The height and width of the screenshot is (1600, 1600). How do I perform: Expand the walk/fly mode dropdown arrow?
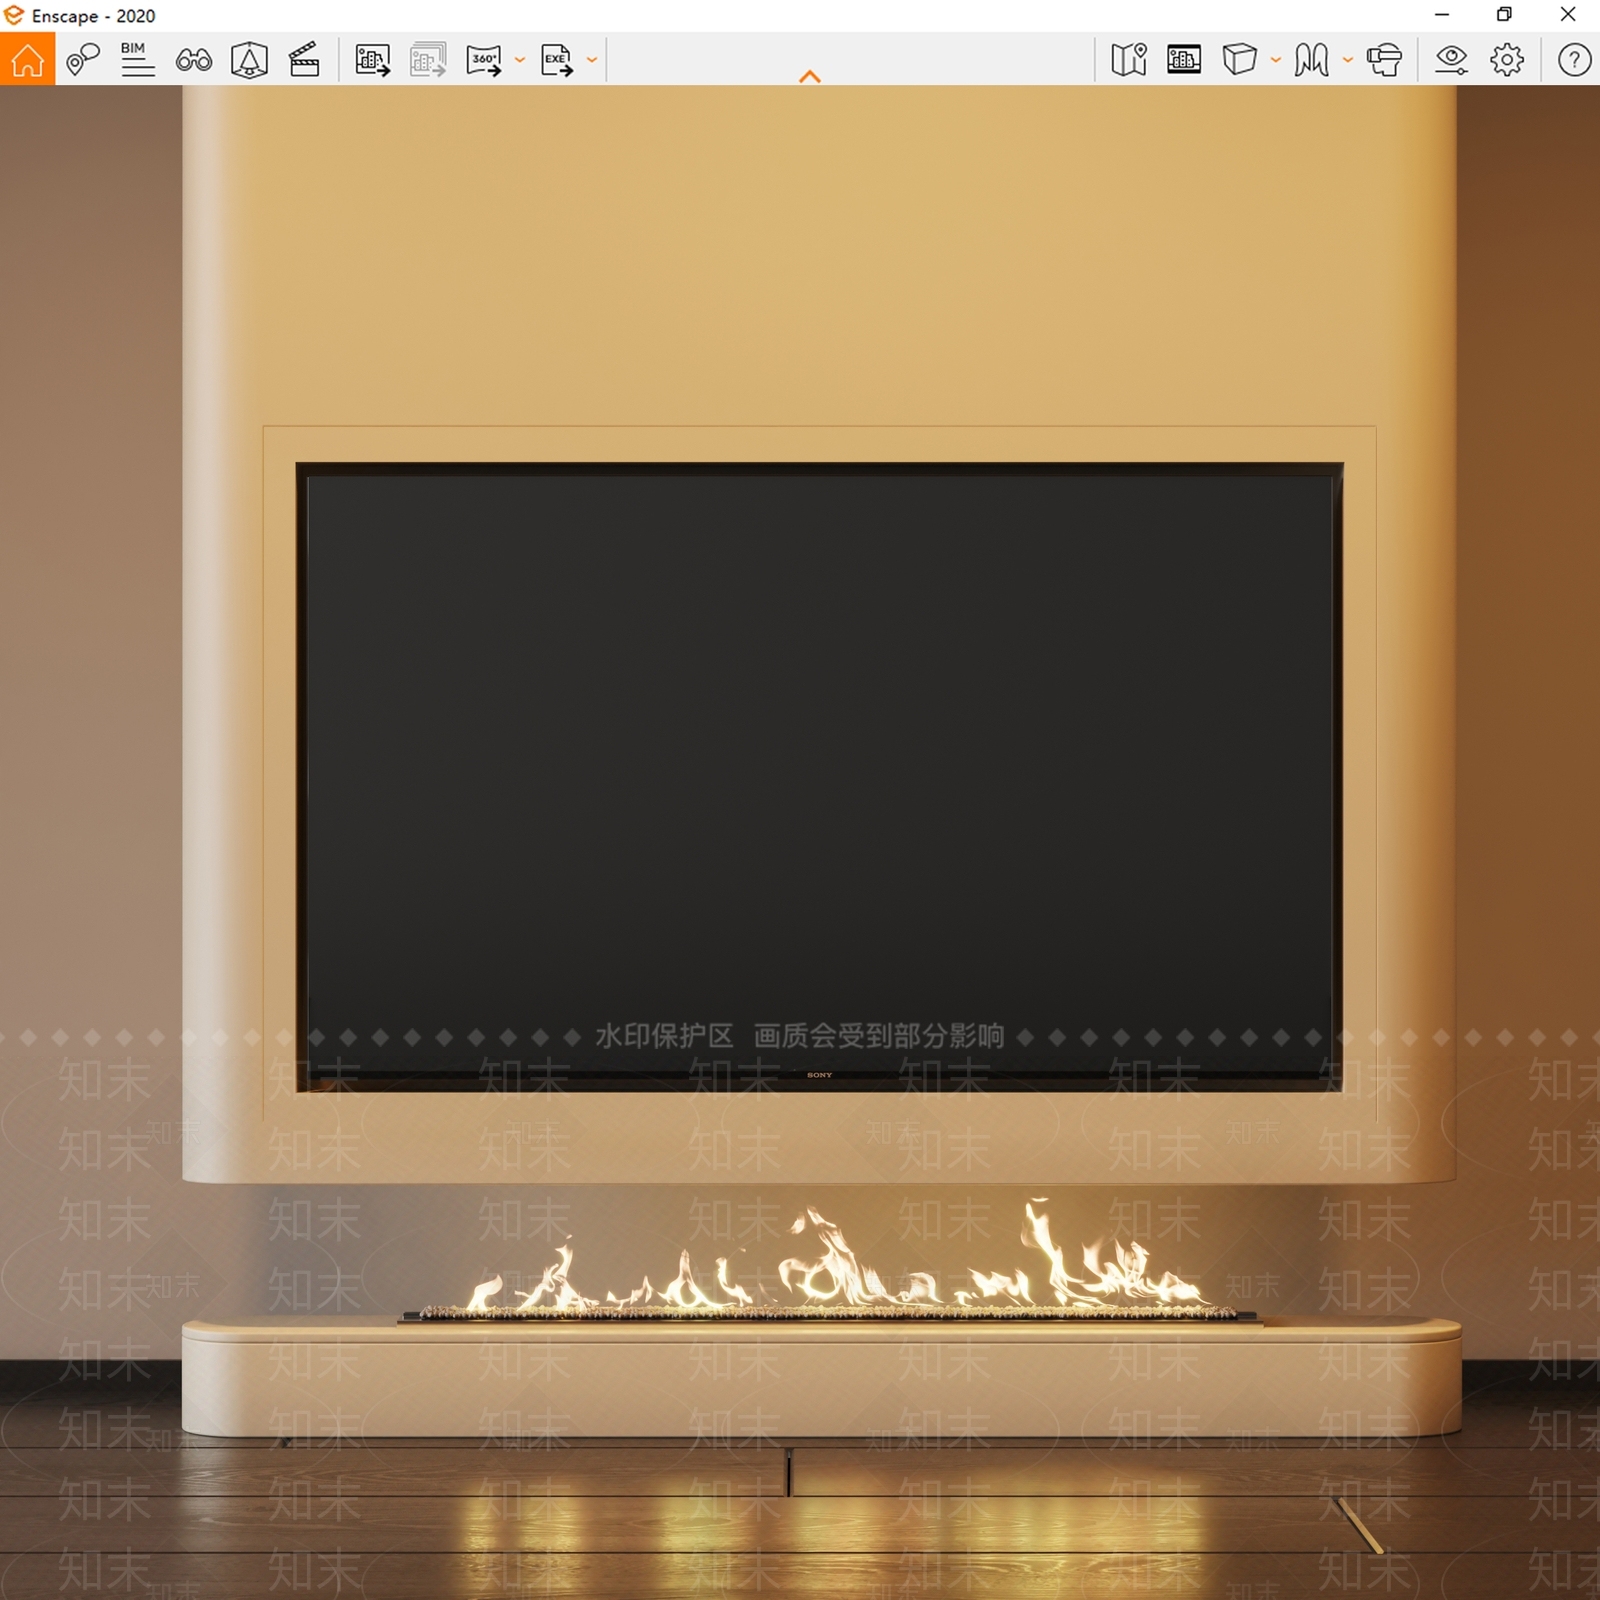(x=1348, y=60)
